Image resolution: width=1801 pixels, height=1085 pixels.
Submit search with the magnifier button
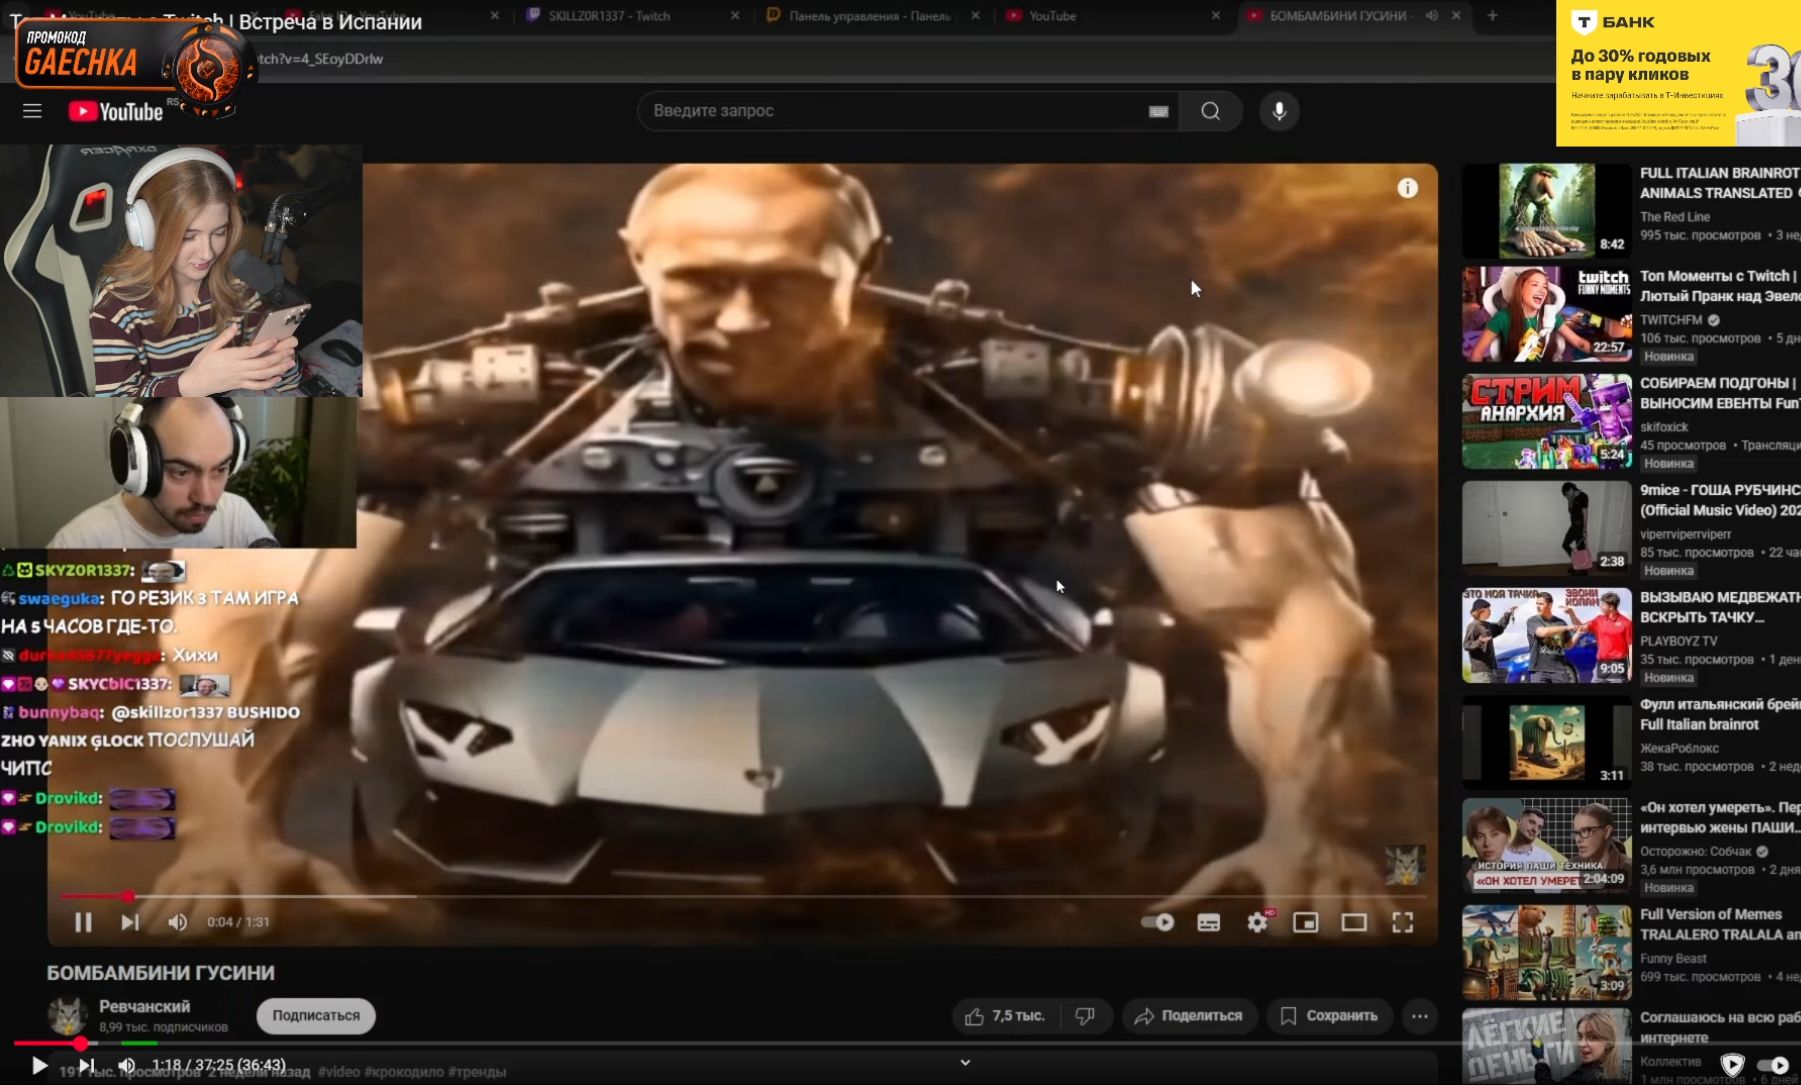tap(1210, 111)
